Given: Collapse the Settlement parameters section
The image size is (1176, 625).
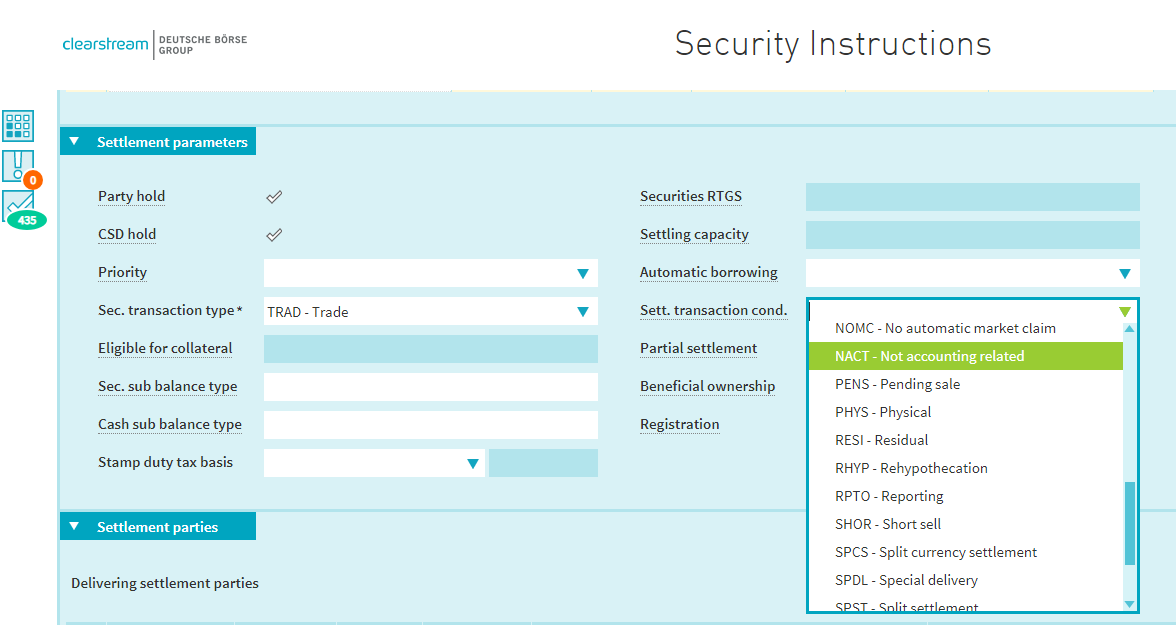Looking at the screenshot, I should (74, 142).
